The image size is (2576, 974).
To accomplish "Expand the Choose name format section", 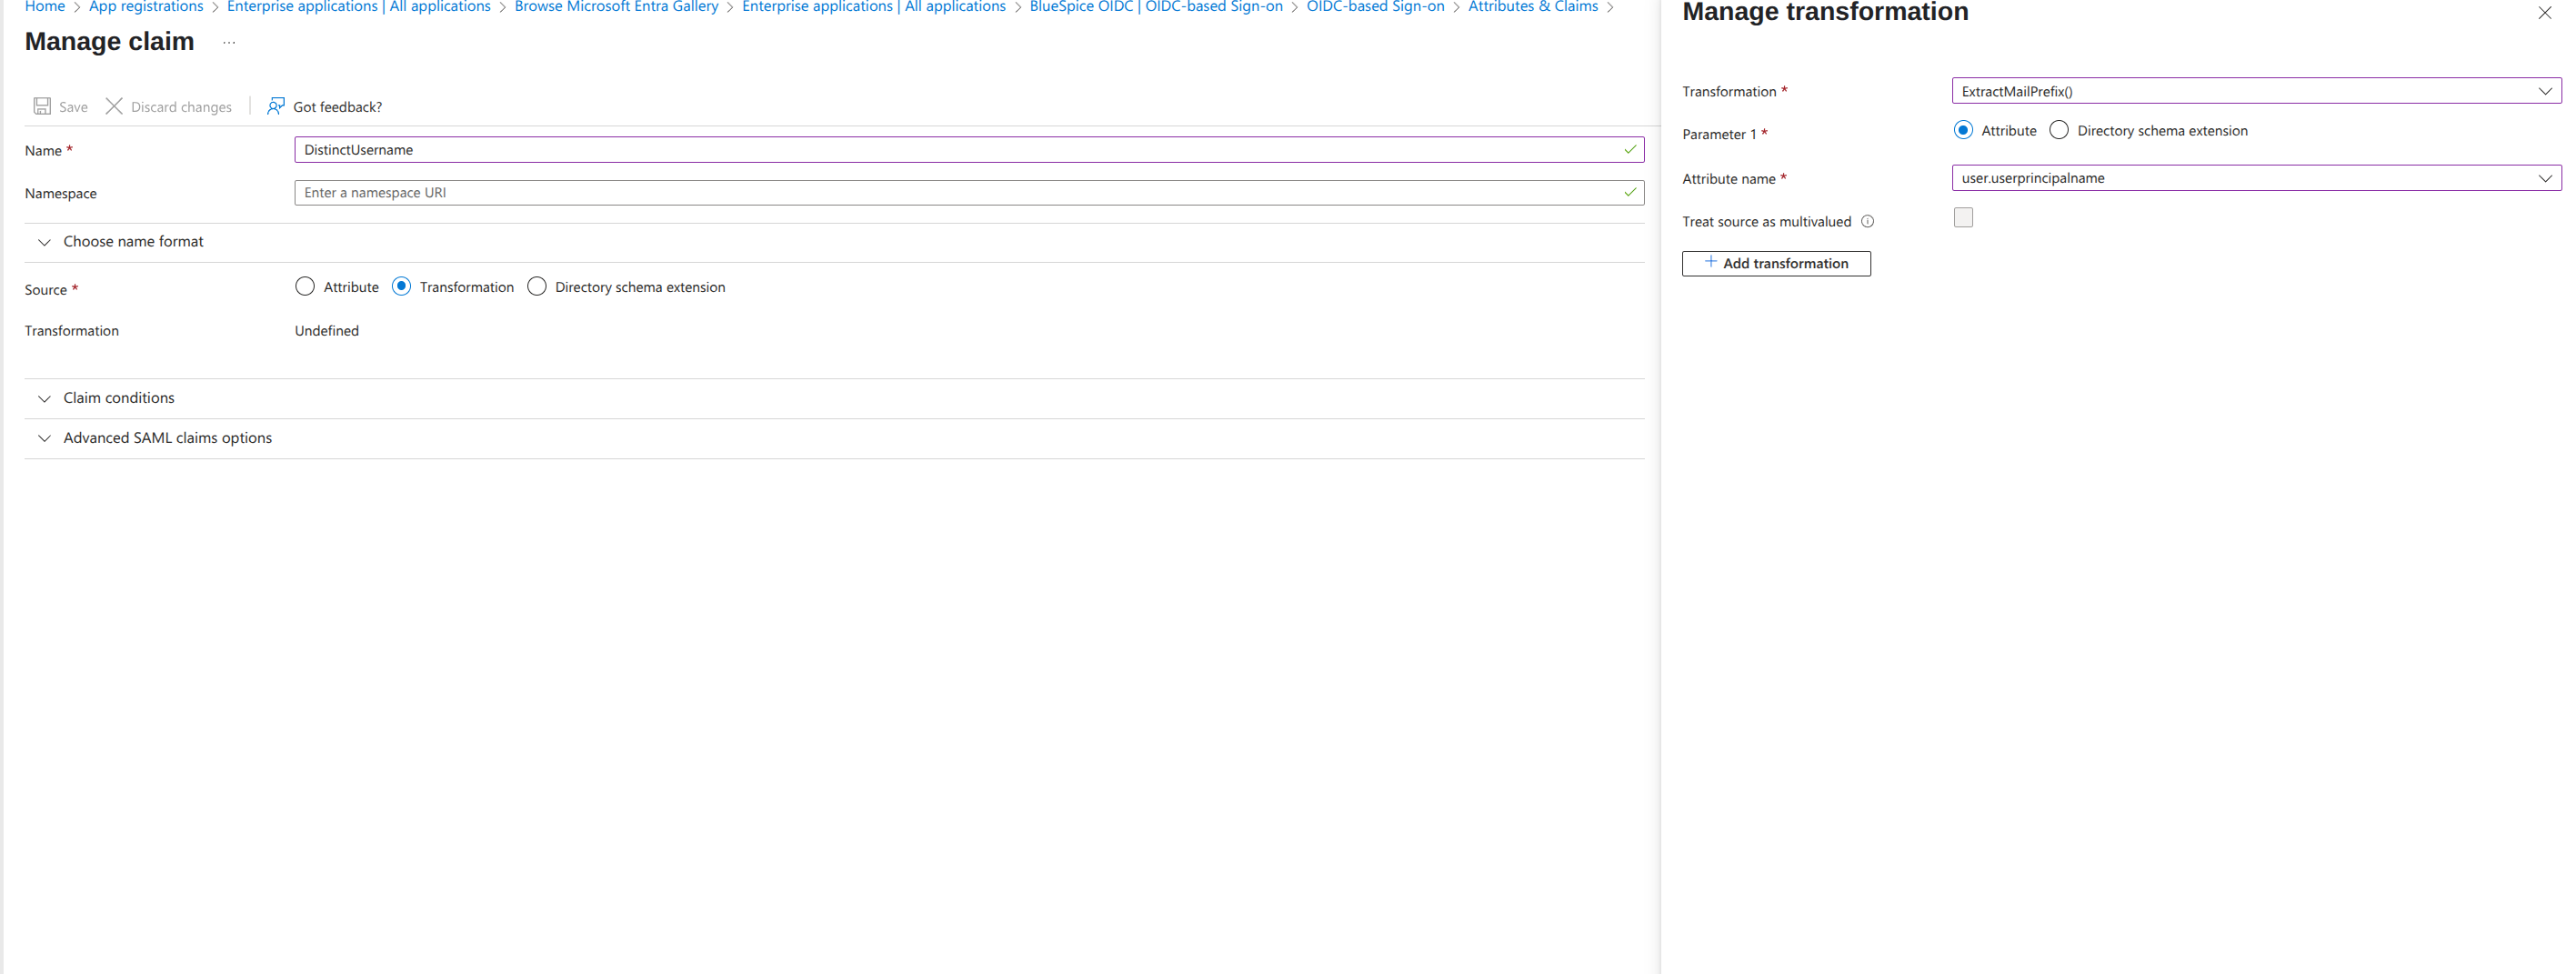I will pos(133,242).
